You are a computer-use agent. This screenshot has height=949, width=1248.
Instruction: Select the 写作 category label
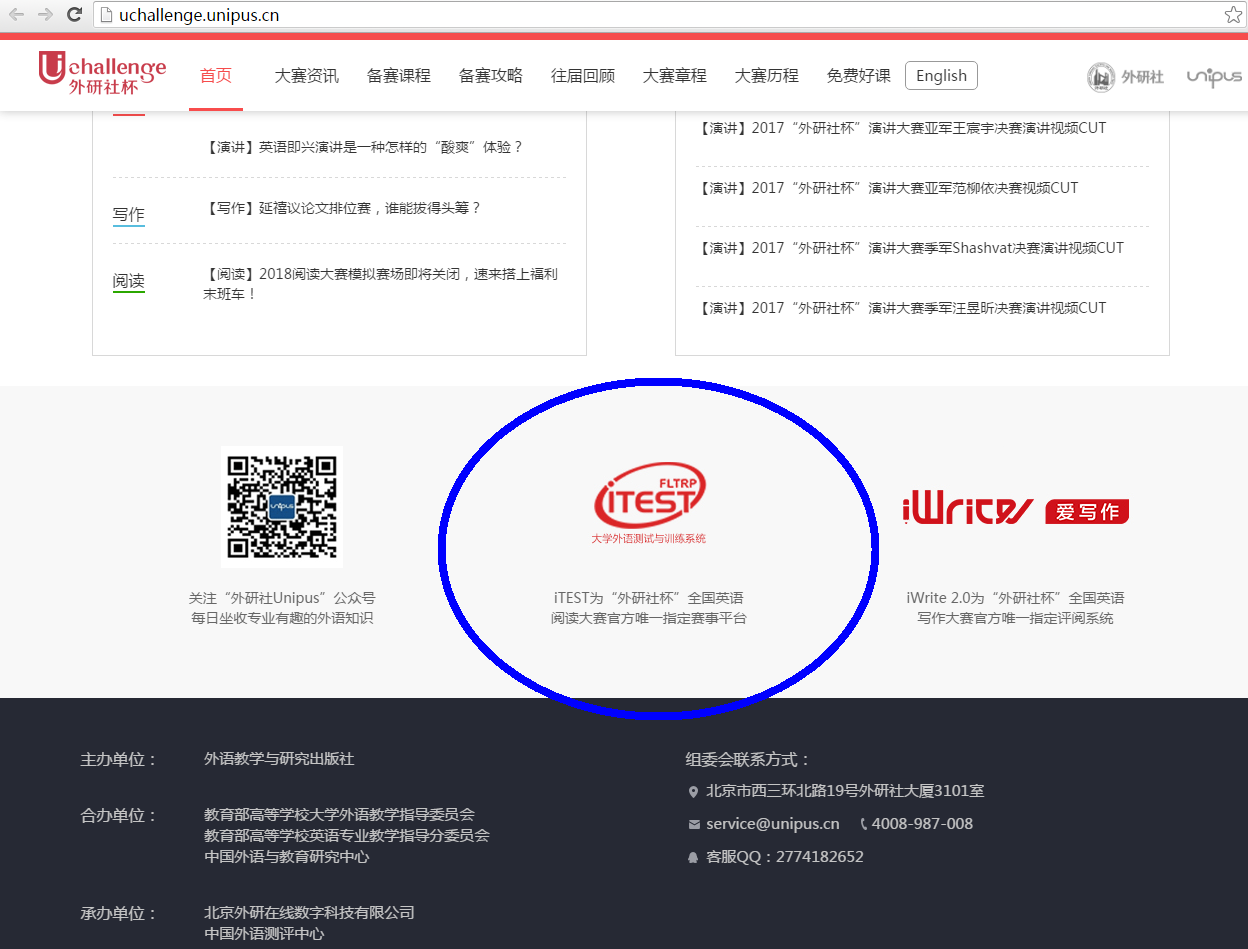pos(128,214)
